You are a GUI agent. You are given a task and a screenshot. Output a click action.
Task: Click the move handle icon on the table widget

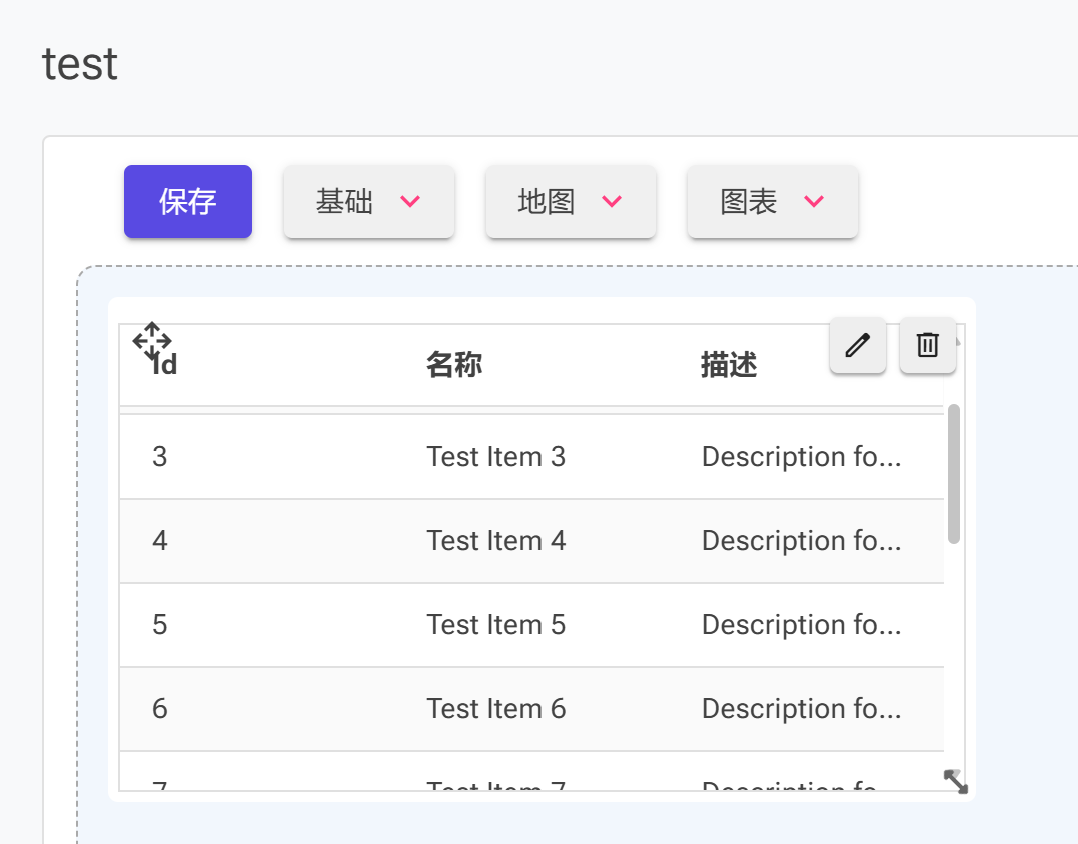pyautogui.click(x=152, y=341)
